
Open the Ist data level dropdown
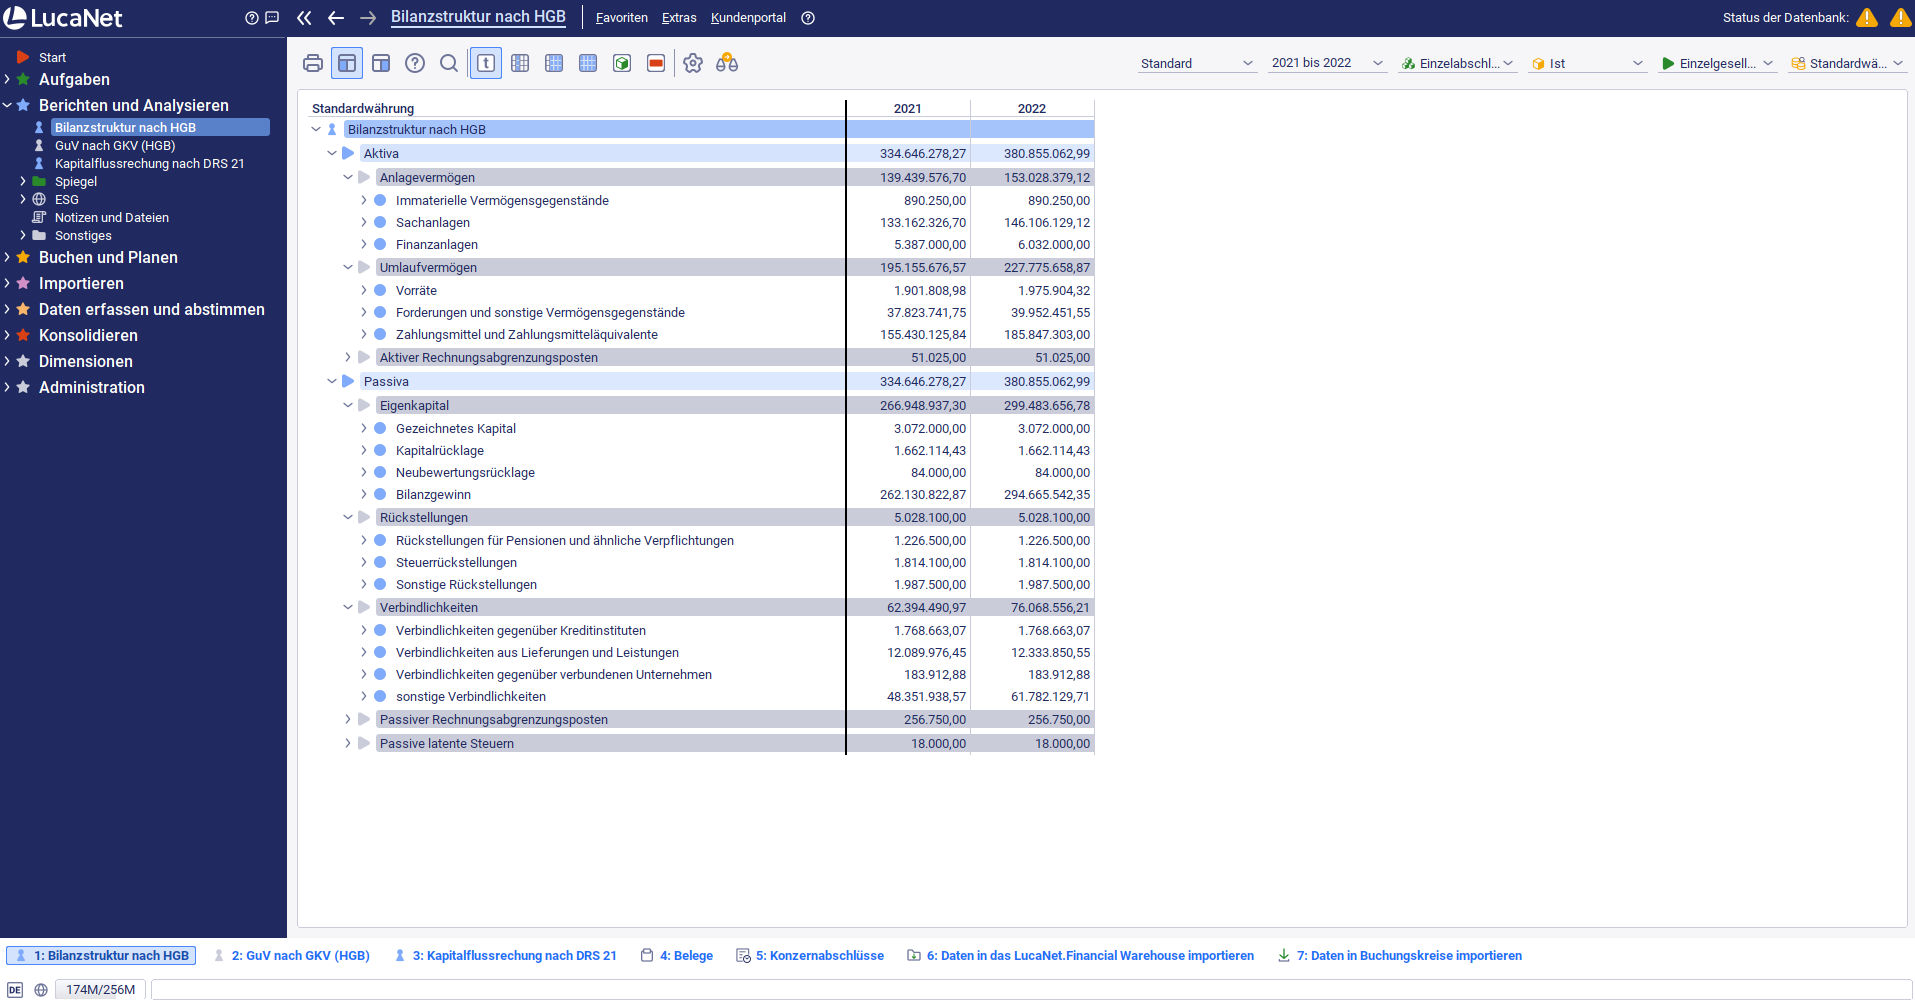click(1587, 63)
